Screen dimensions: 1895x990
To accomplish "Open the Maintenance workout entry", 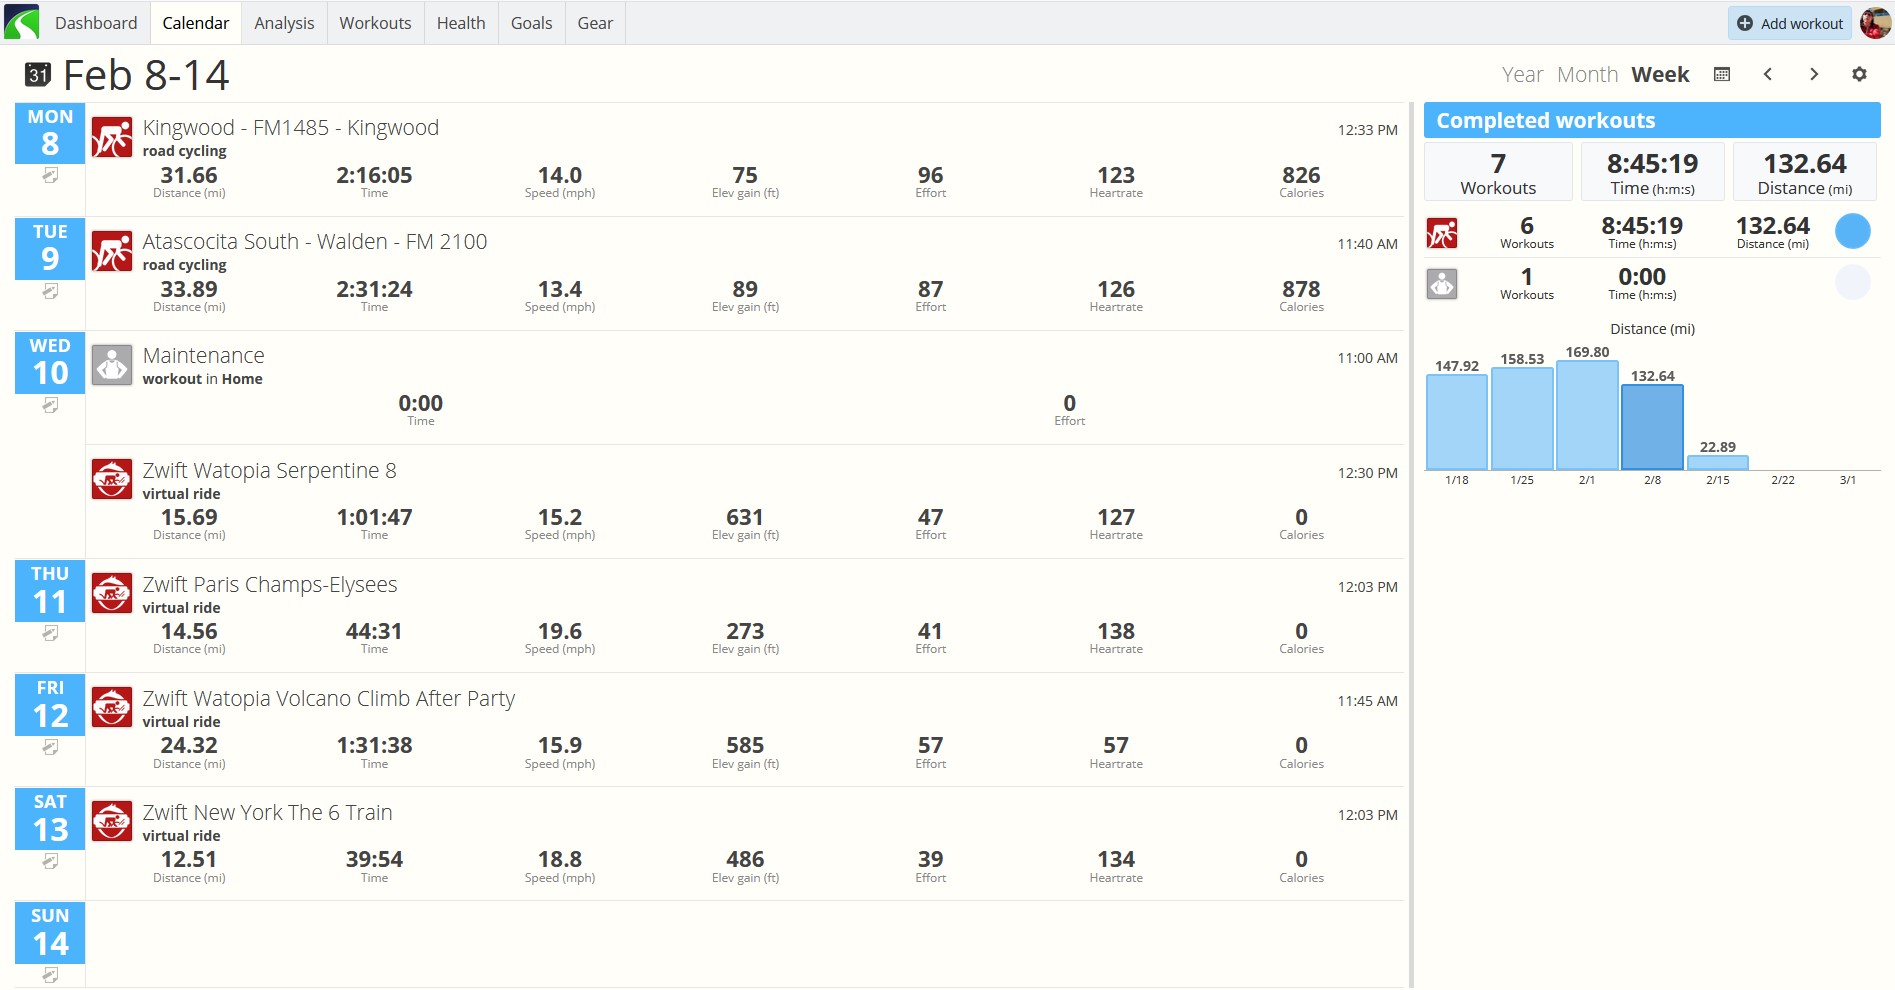I will [x=204, y=356].
